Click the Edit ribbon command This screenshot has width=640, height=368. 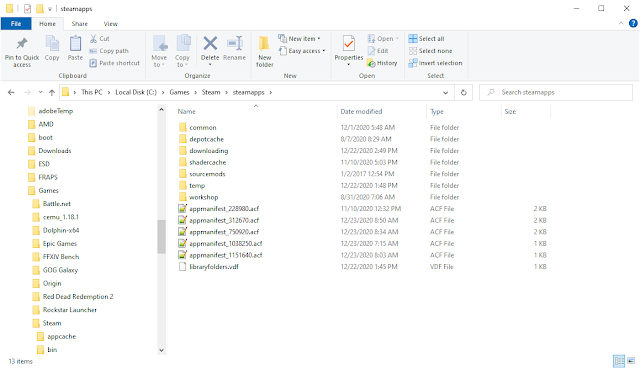378,51
